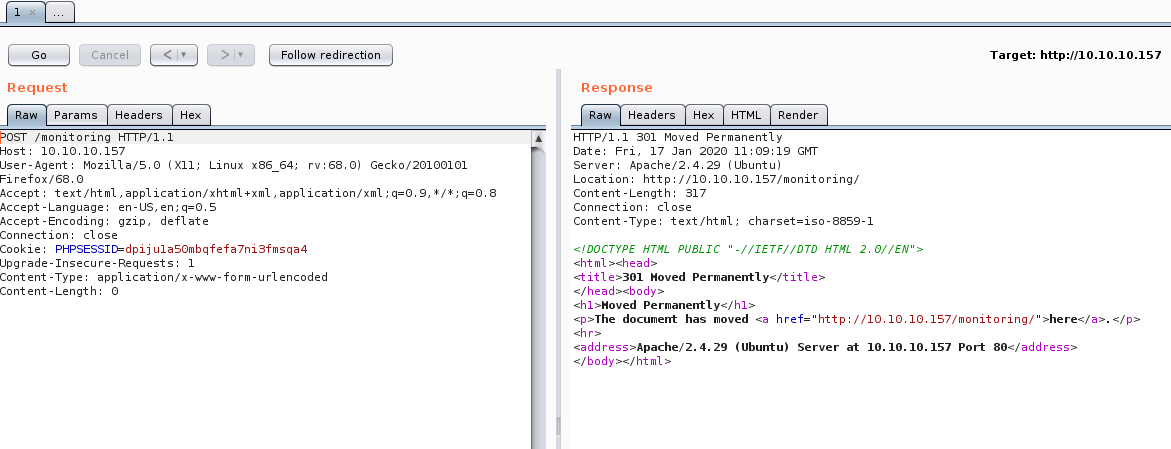The height and width of the screenshot is (449, 1171).
Task: Click the DOCTYPE HTML PUBLIC line
Action: [748, 249]
